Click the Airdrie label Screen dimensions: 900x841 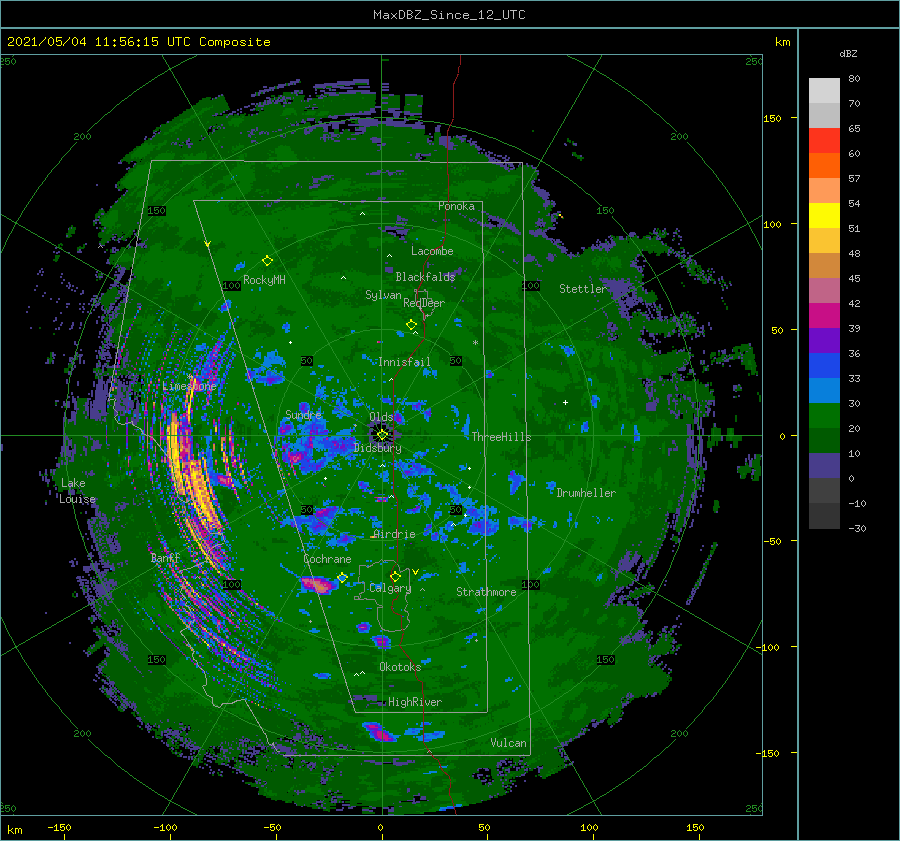point(394,534)
